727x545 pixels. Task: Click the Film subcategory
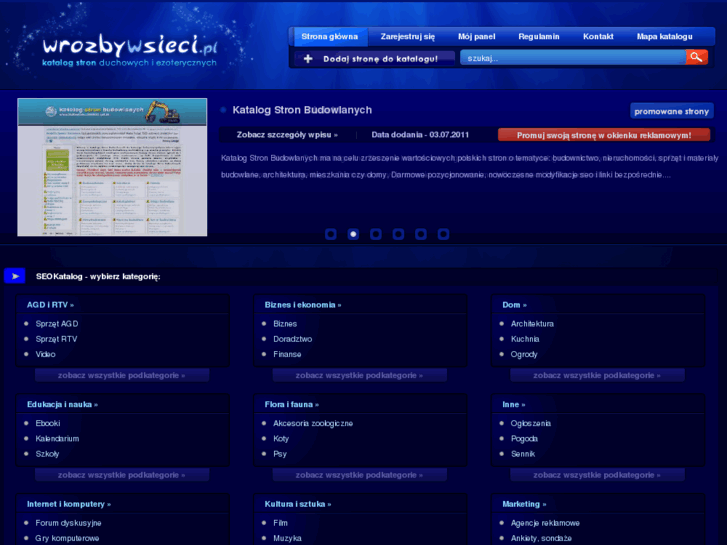click(x=280, y=523)
